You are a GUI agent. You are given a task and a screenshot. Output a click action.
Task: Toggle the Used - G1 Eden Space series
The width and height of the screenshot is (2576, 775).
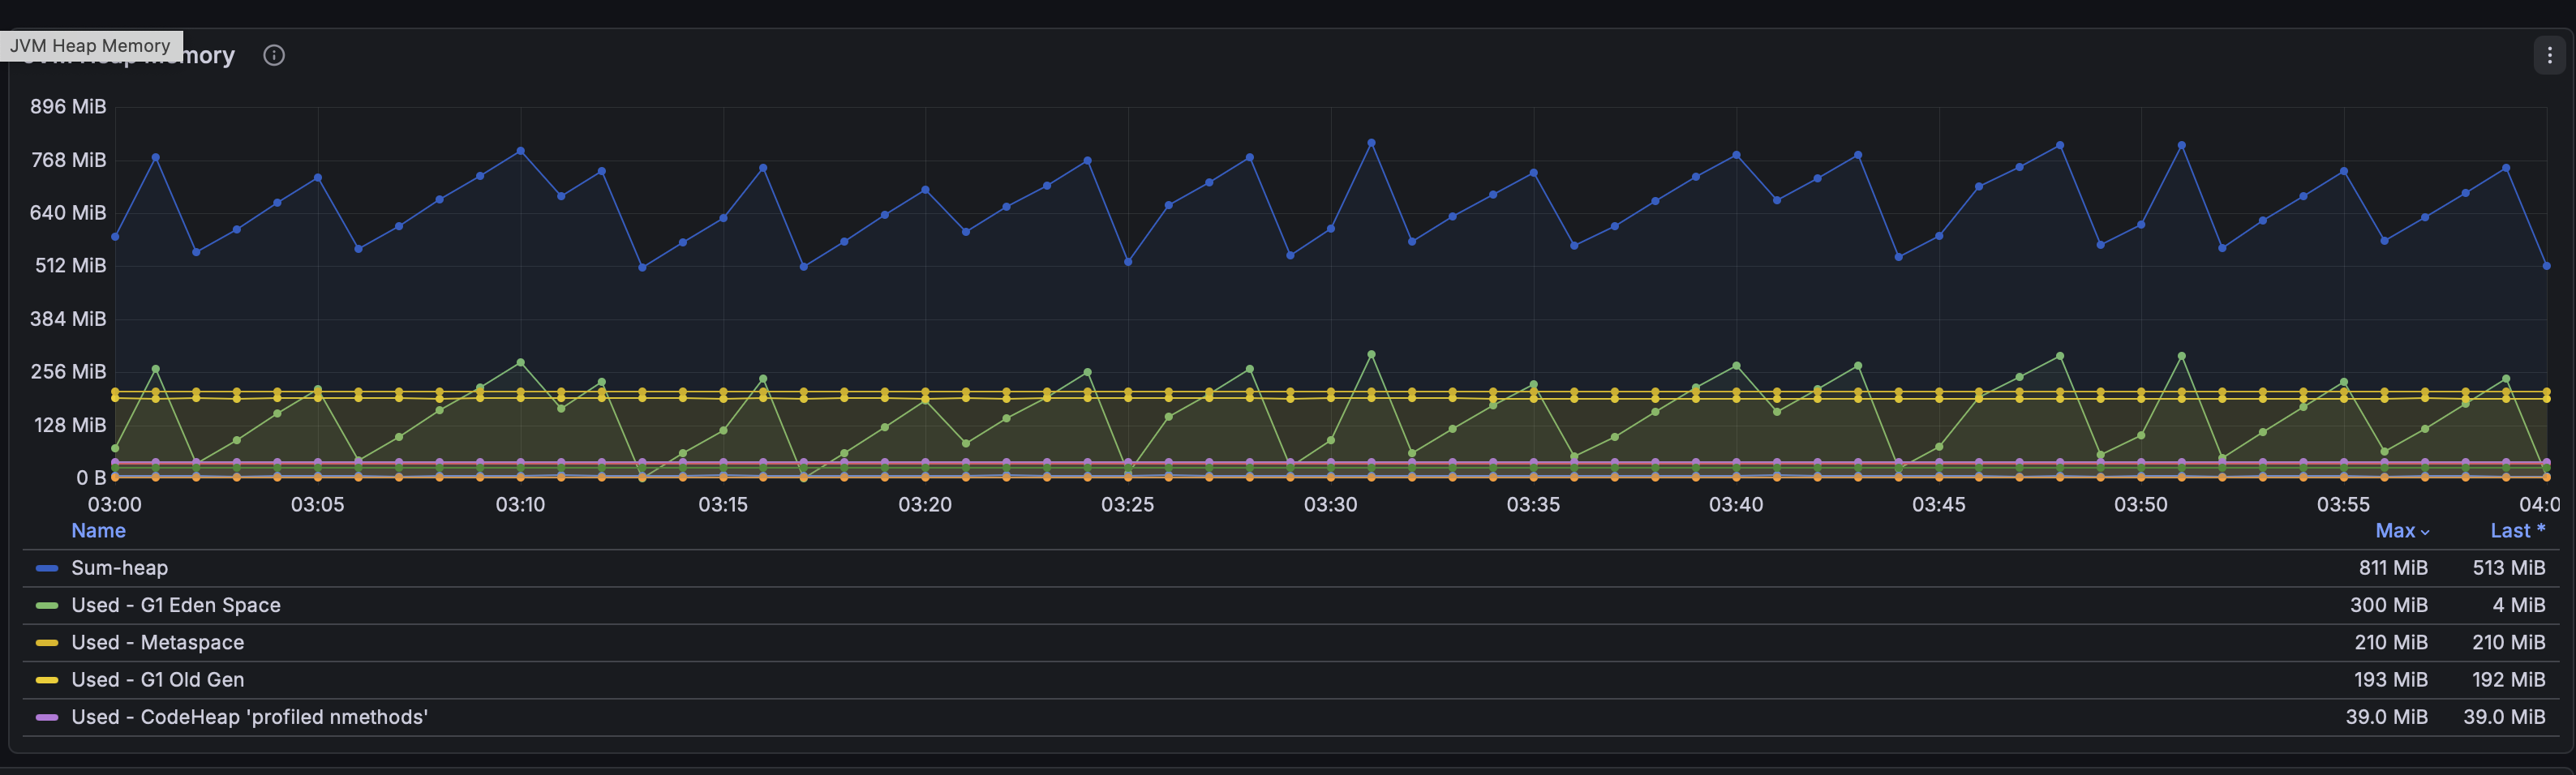(176, 605)
